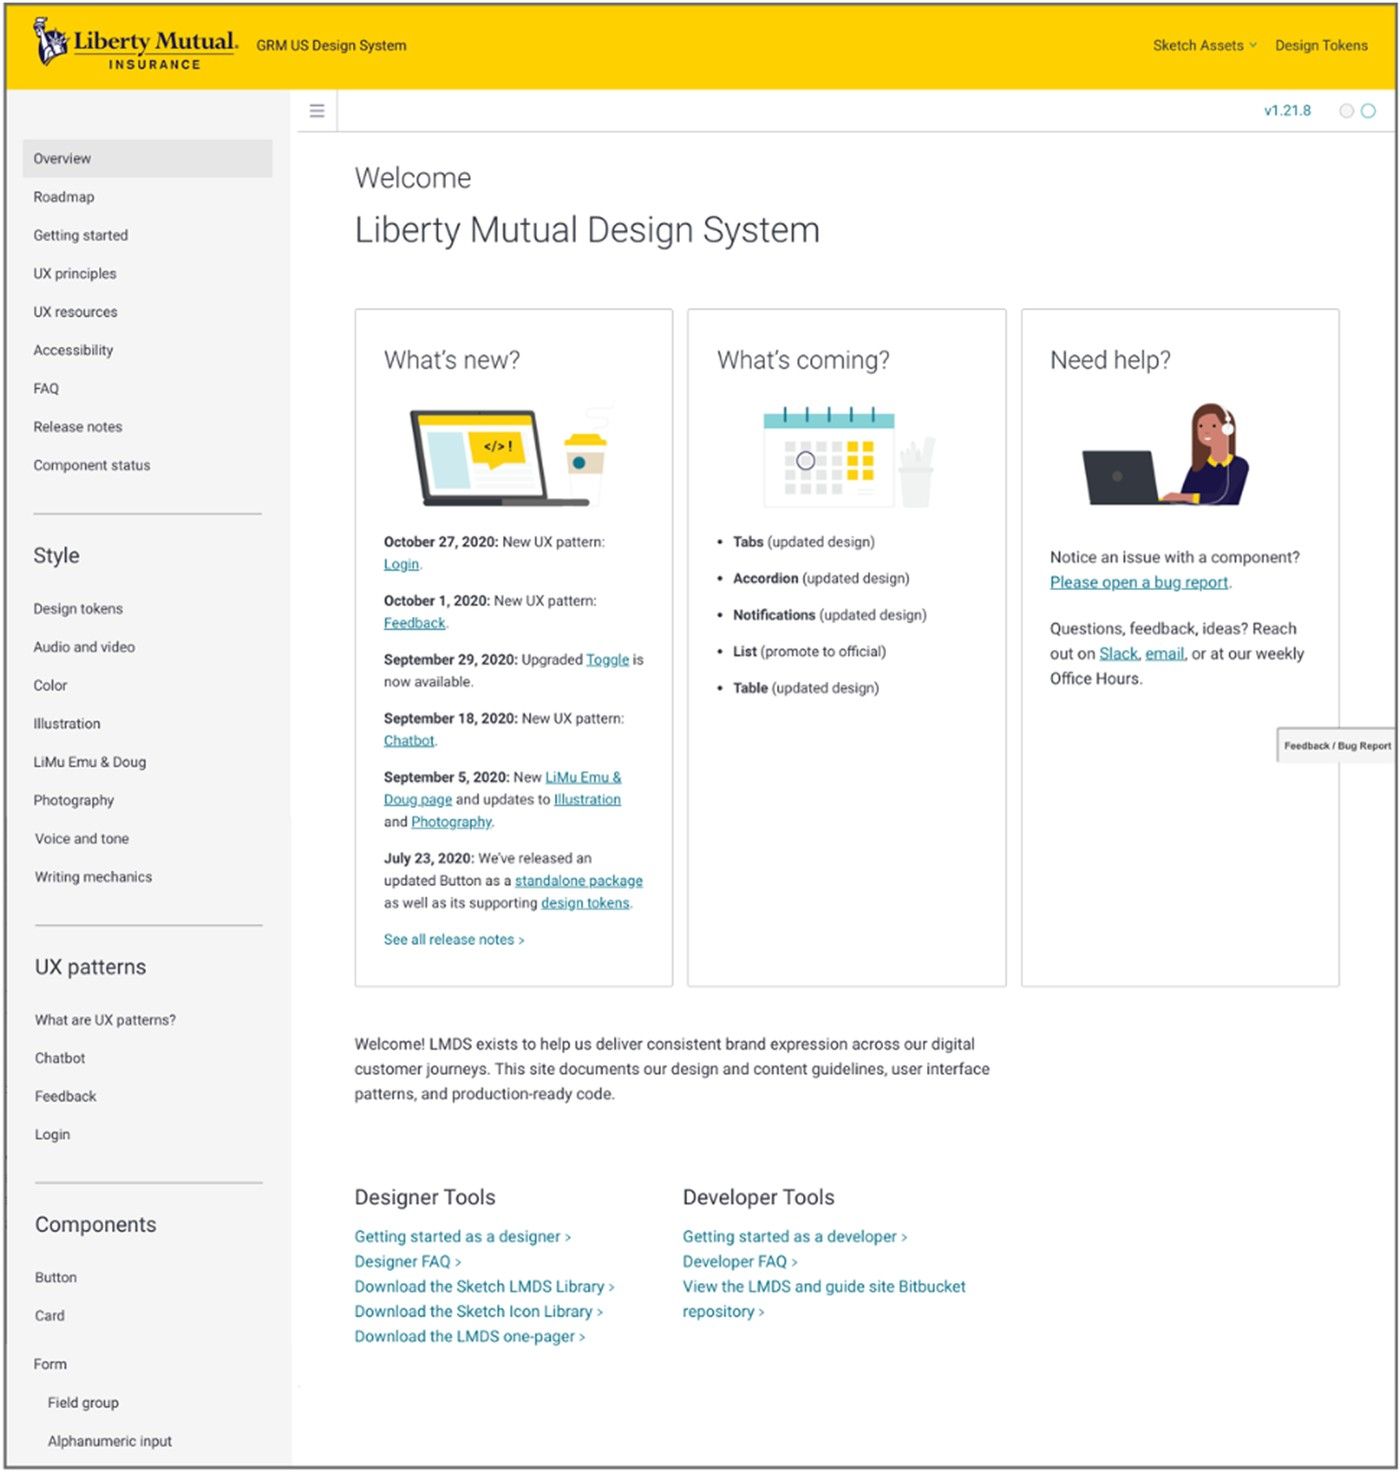Open the Developer FAQ link
The width and height of the screenshot is (1400, 1472).
[740, 1262]
